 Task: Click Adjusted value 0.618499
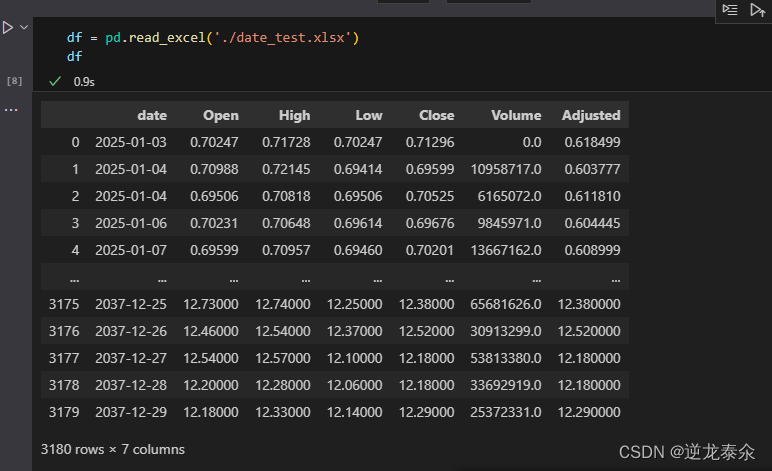[x=592, y=142]
